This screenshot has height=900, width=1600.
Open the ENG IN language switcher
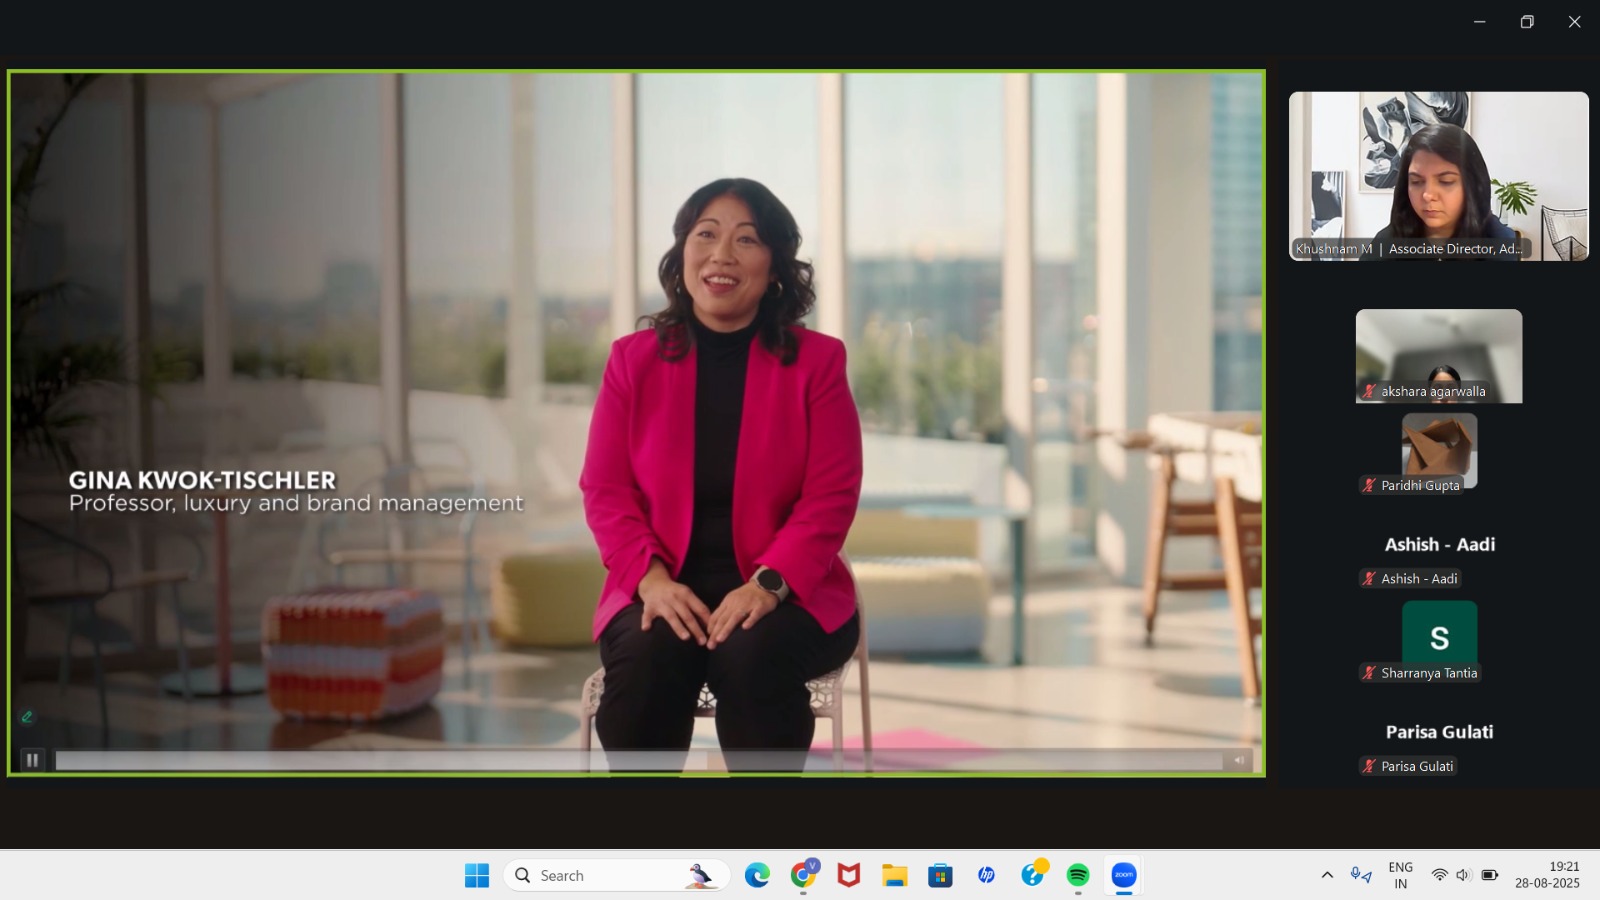tap(1400, 876)
